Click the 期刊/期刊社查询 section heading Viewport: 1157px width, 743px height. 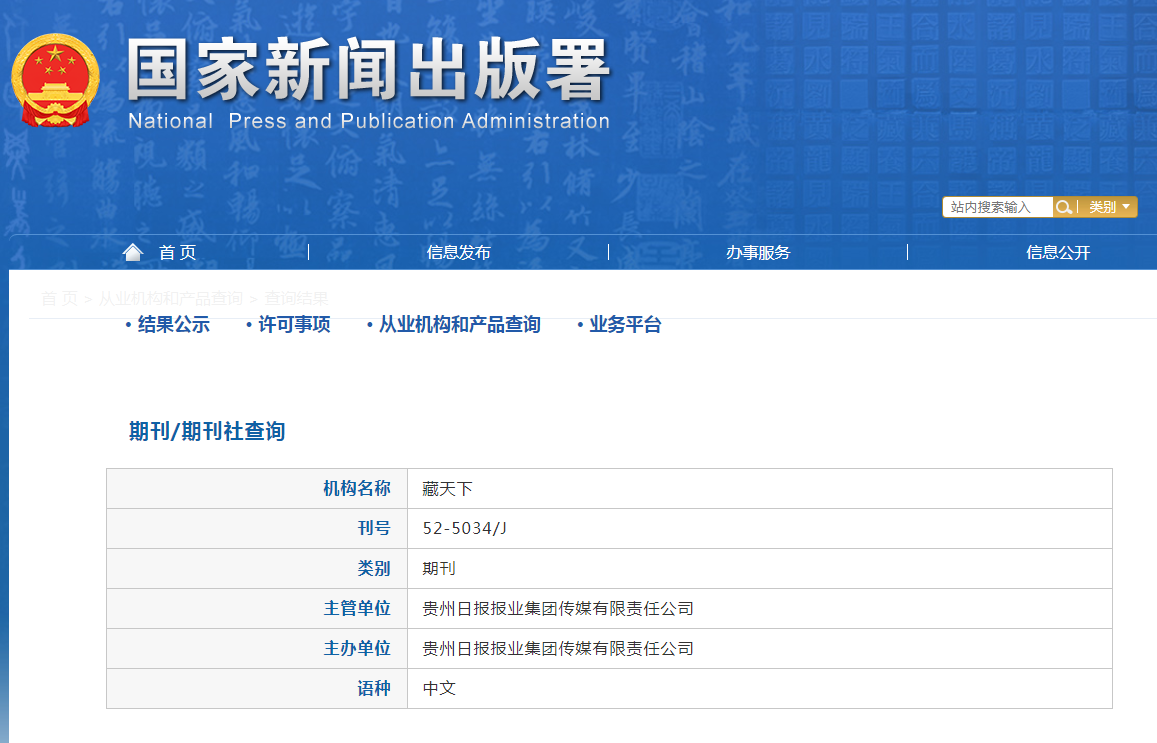tap(207, 431)
